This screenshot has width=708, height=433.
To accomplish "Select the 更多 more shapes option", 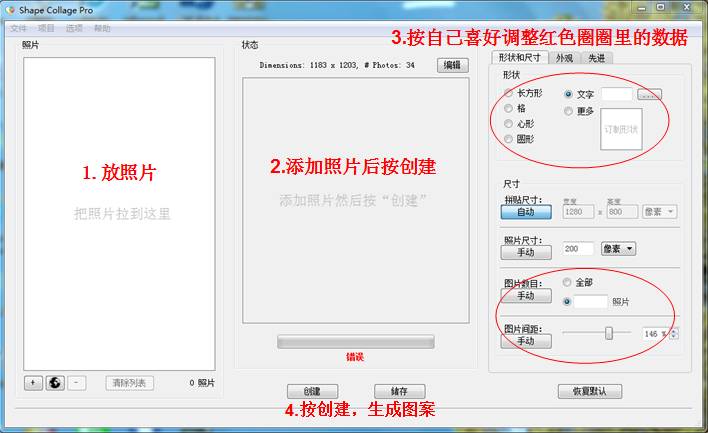I will [x=568, y=111].
